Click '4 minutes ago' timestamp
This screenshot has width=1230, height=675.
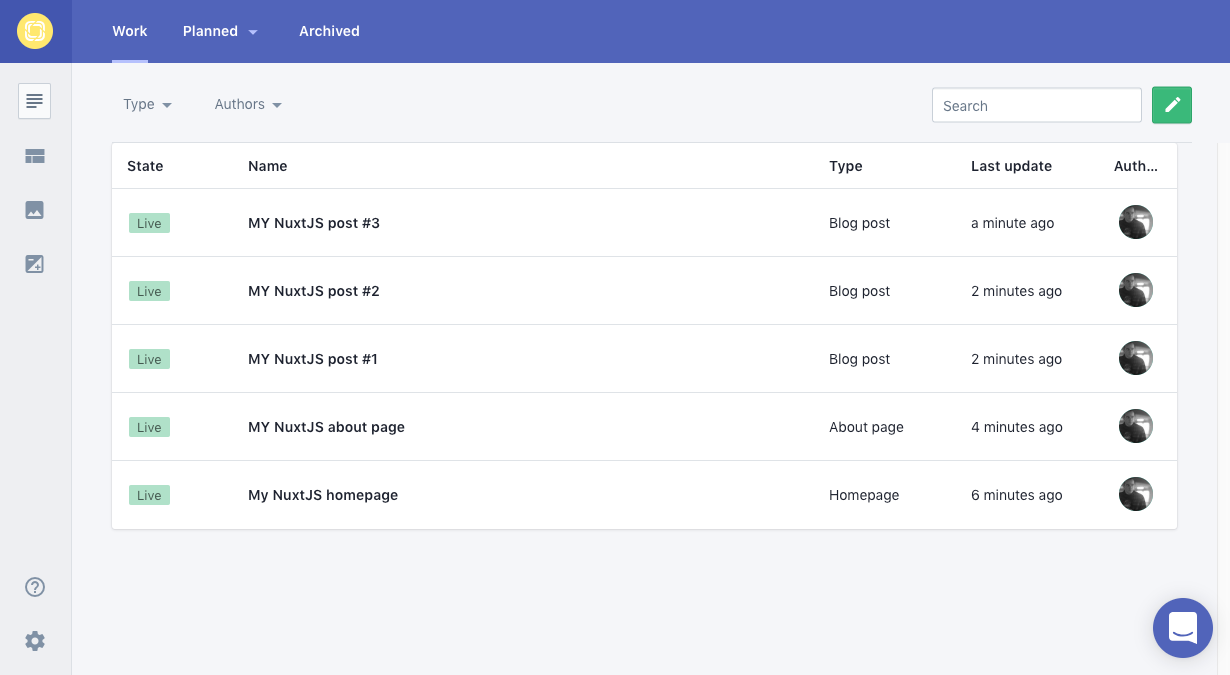pyautogui.click(x=1017, y=427)
